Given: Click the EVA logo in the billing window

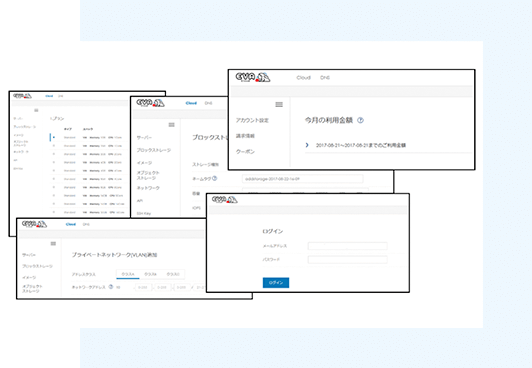Looking at the screenshot, I should tap(253, 77).
